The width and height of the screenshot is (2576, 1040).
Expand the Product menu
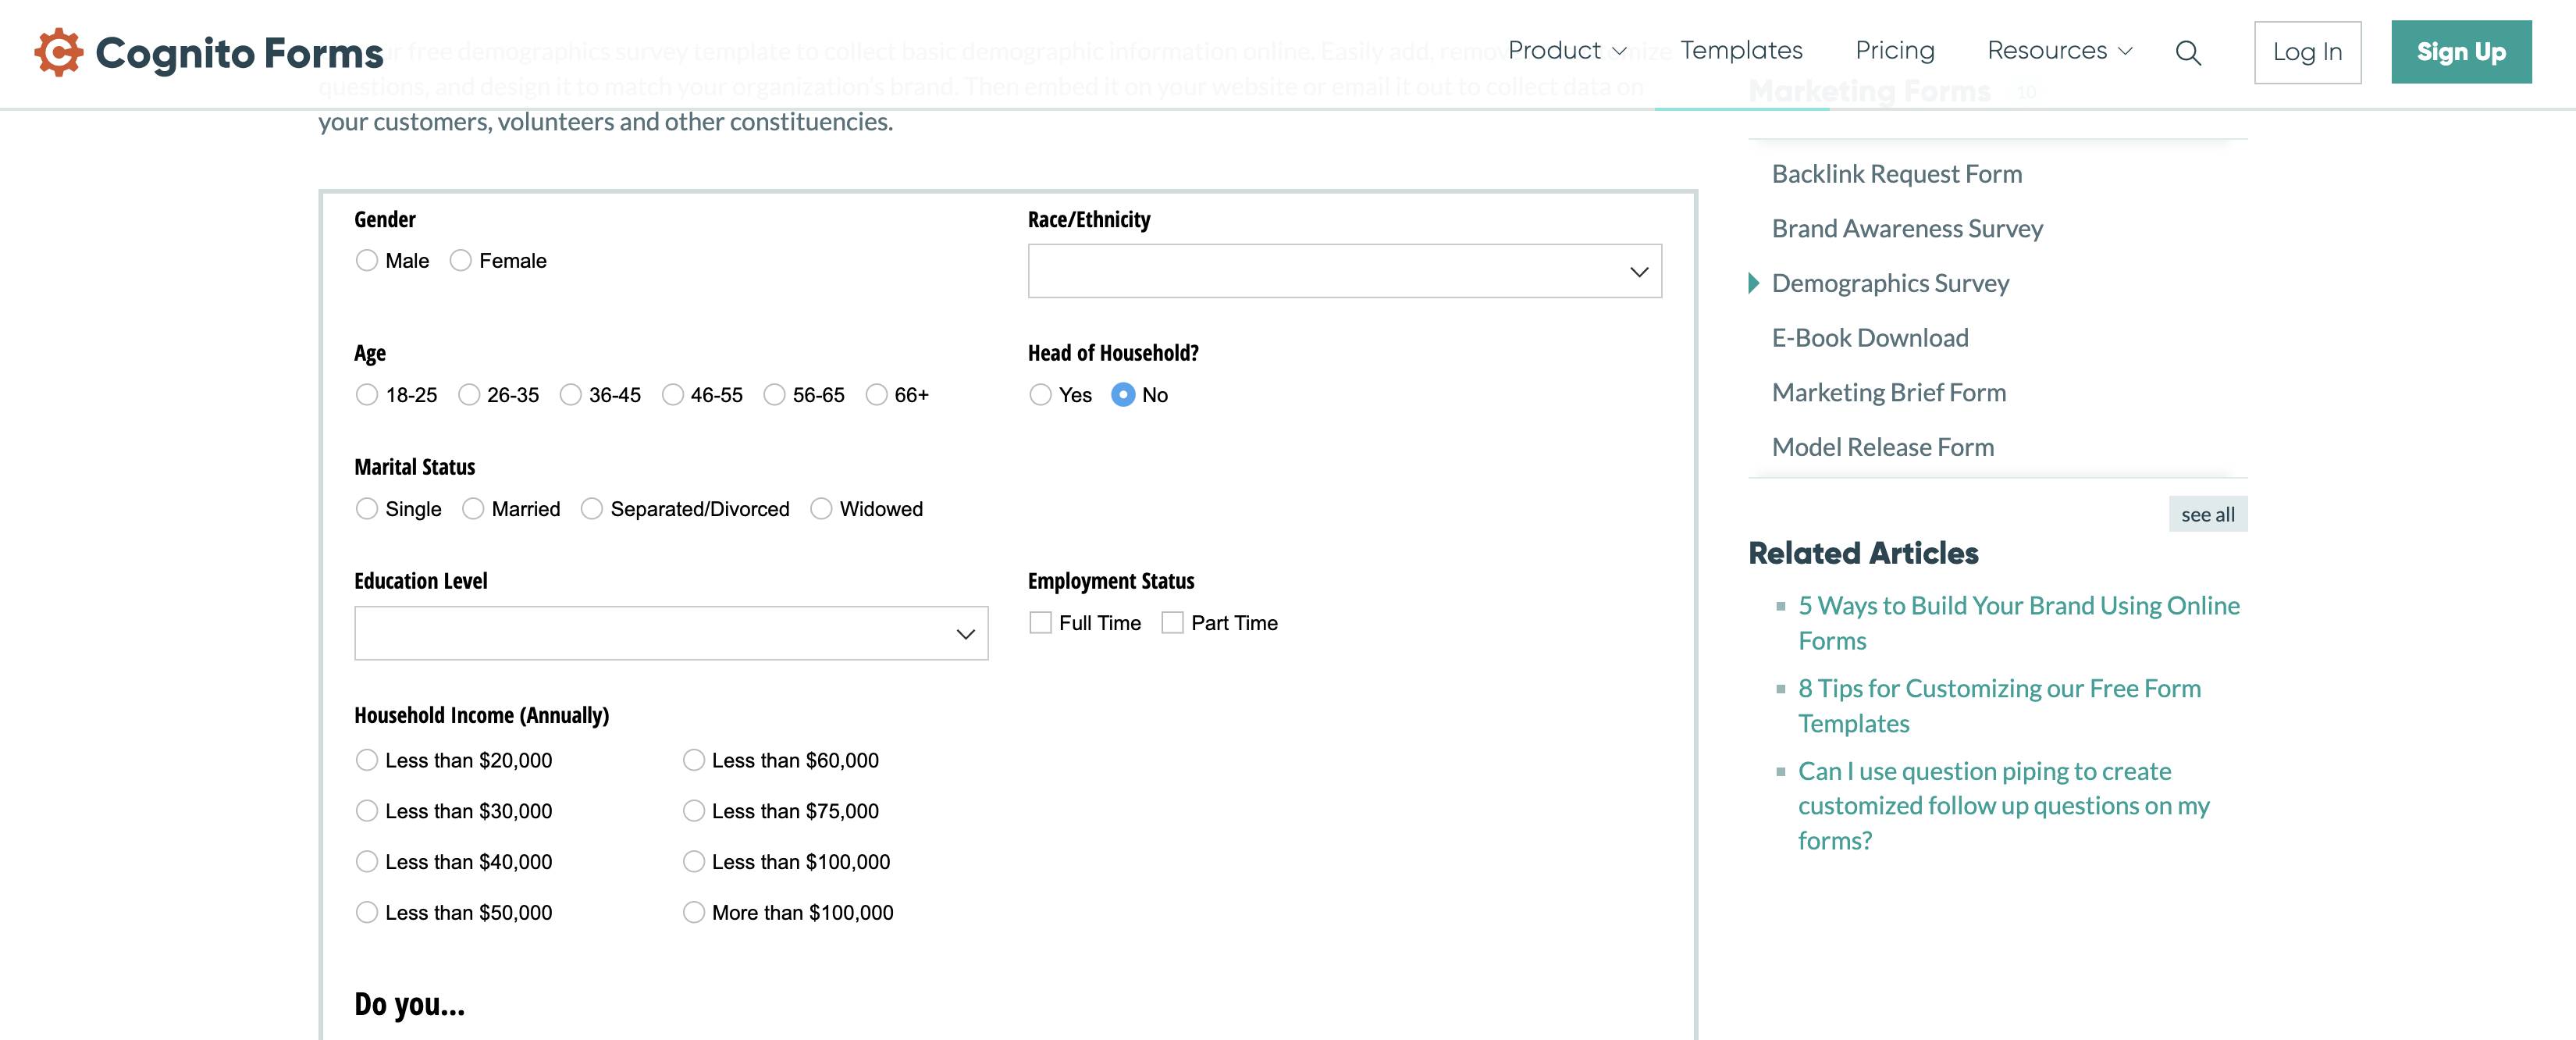[1564, 50]
